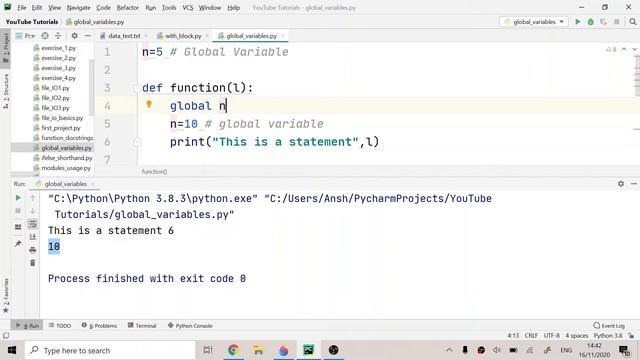This screenshot has height=360, width=640.
Task: Open File Explorer from the taskbar
Action: coord(258,350)
